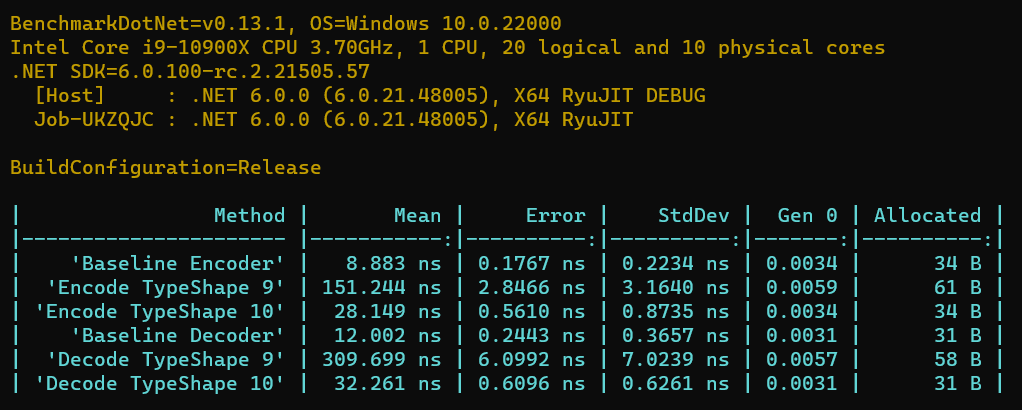Click the 'Intel Core i9-10900X' CPU line

tap(448, 48)
